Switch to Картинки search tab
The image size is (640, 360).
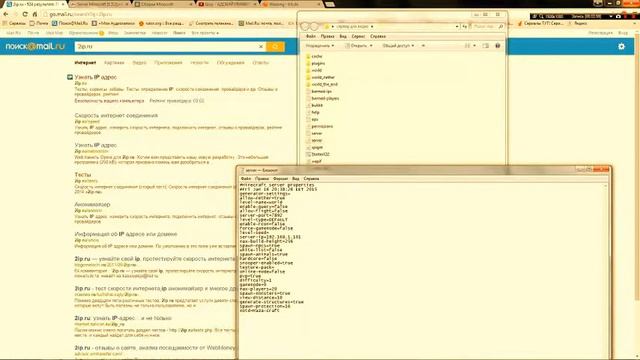[x=114, y=63]
